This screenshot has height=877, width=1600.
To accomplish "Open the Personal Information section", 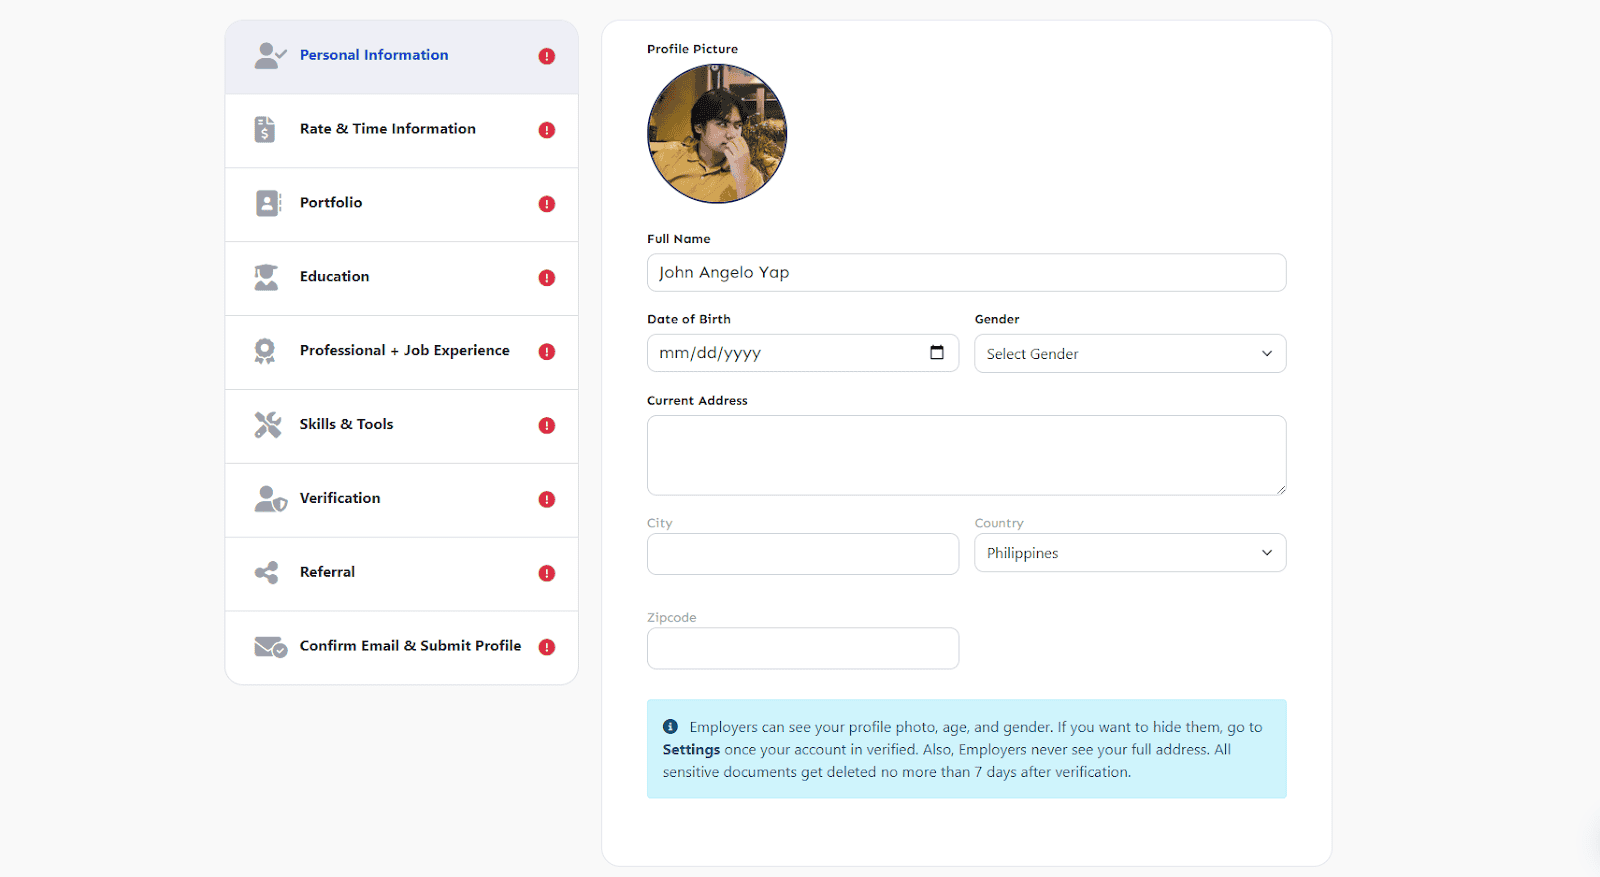I will point(402,57).
